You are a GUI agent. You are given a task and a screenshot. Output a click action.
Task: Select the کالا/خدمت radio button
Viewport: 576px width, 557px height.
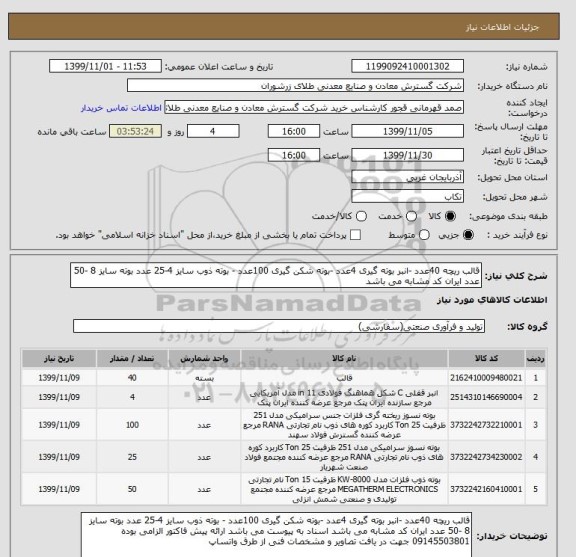click(361, 216)
